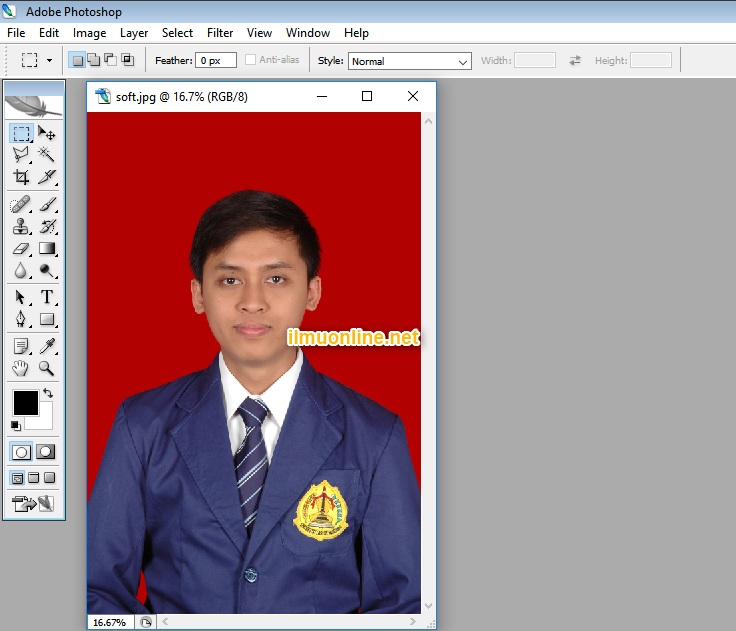Select the Move tool

click(46, 133)
